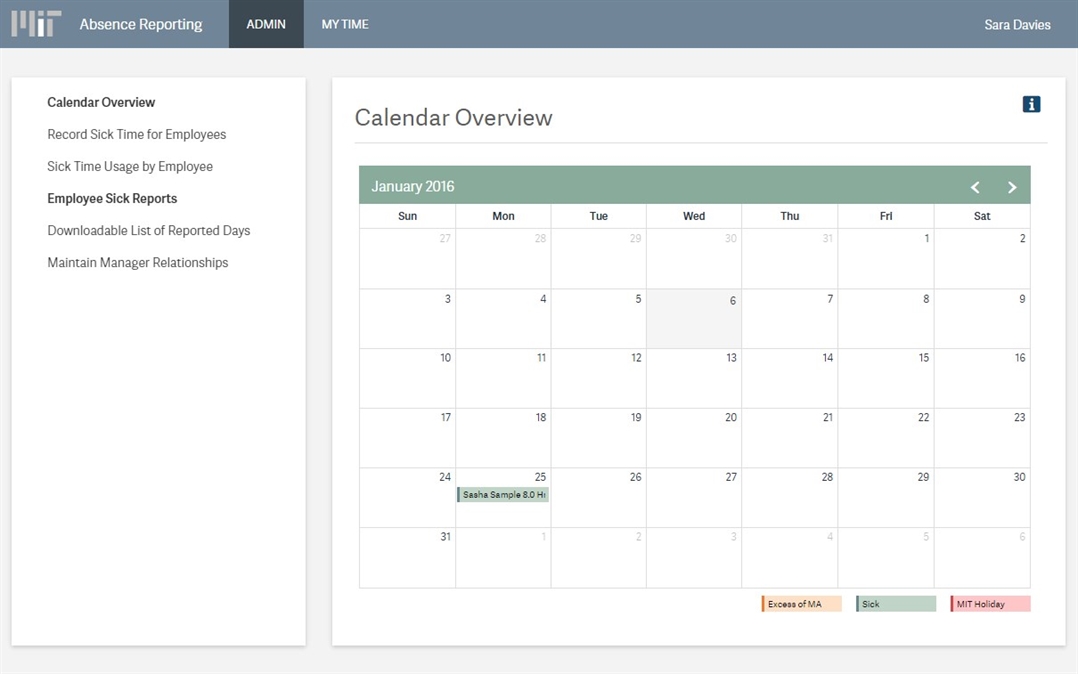Click the Sara Davies user name

pos(1017,24)
